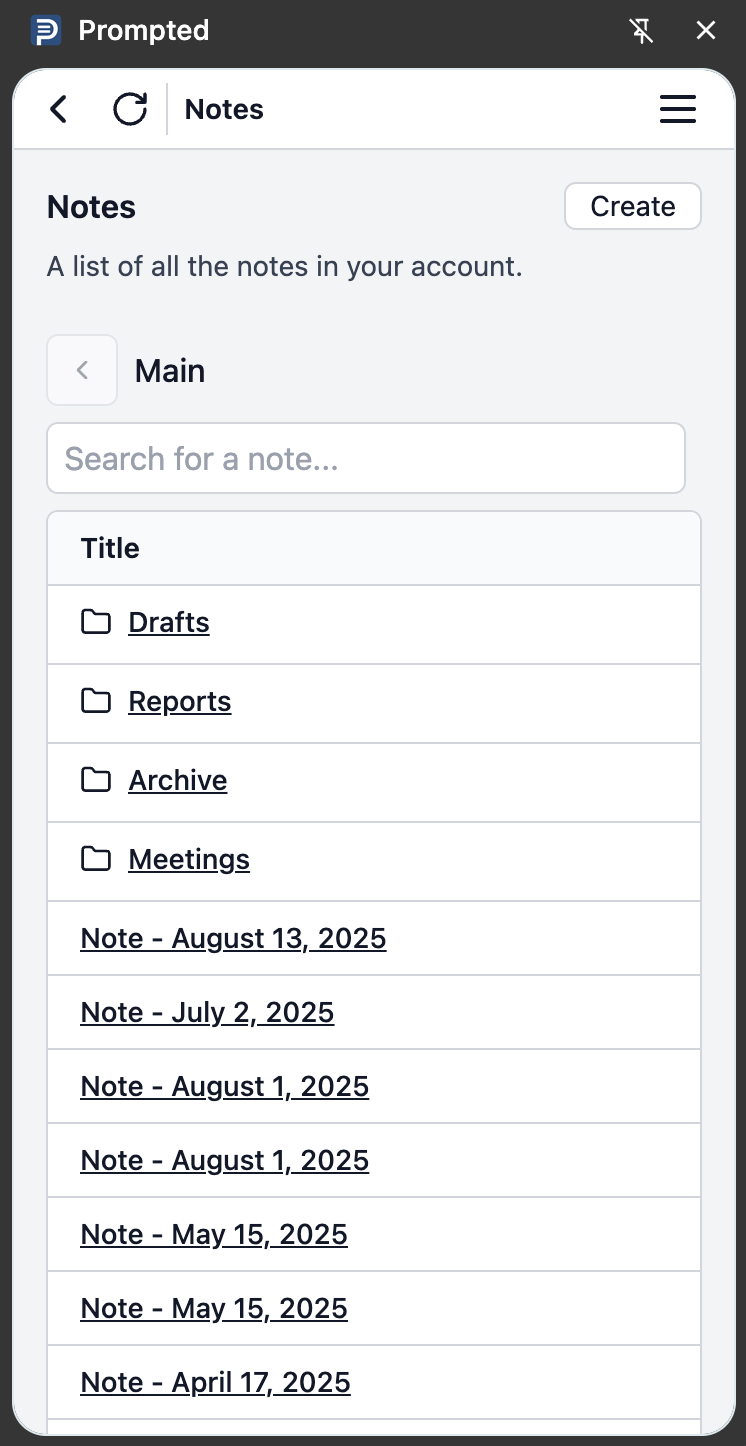Create a new note
This screenshot has width=746, height=1446.
pyautogui.click(x=632, y=206)
